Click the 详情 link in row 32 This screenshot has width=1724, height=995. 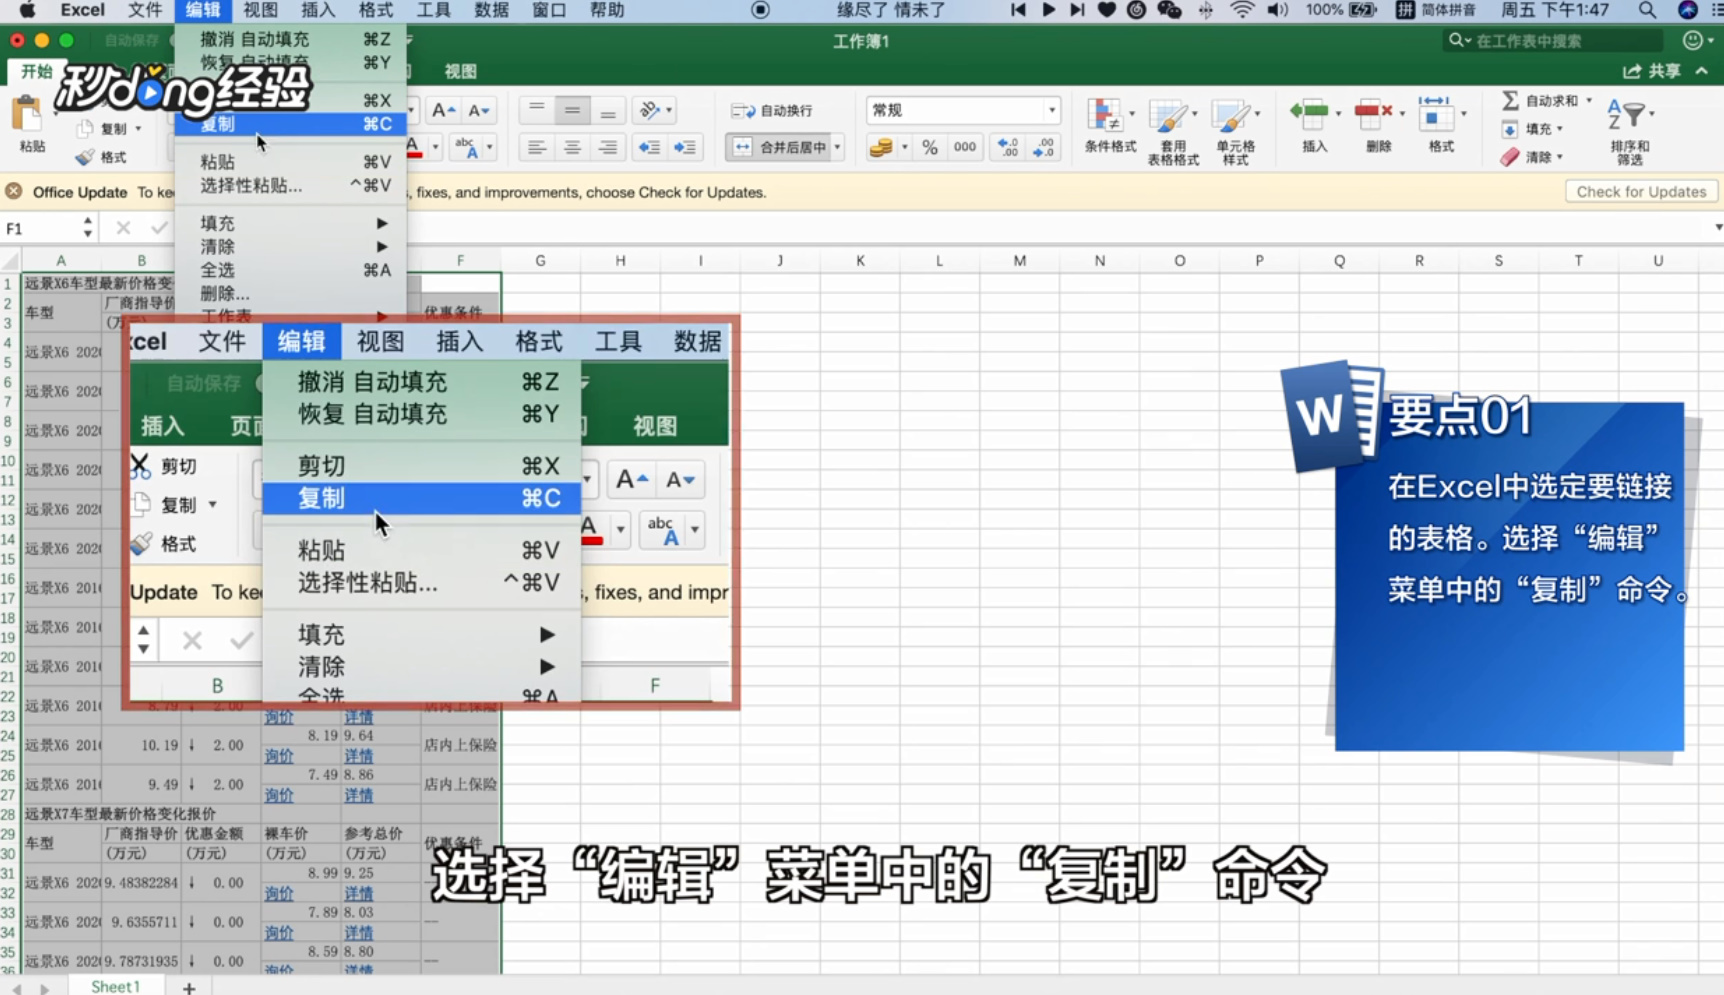click(358, 893)
